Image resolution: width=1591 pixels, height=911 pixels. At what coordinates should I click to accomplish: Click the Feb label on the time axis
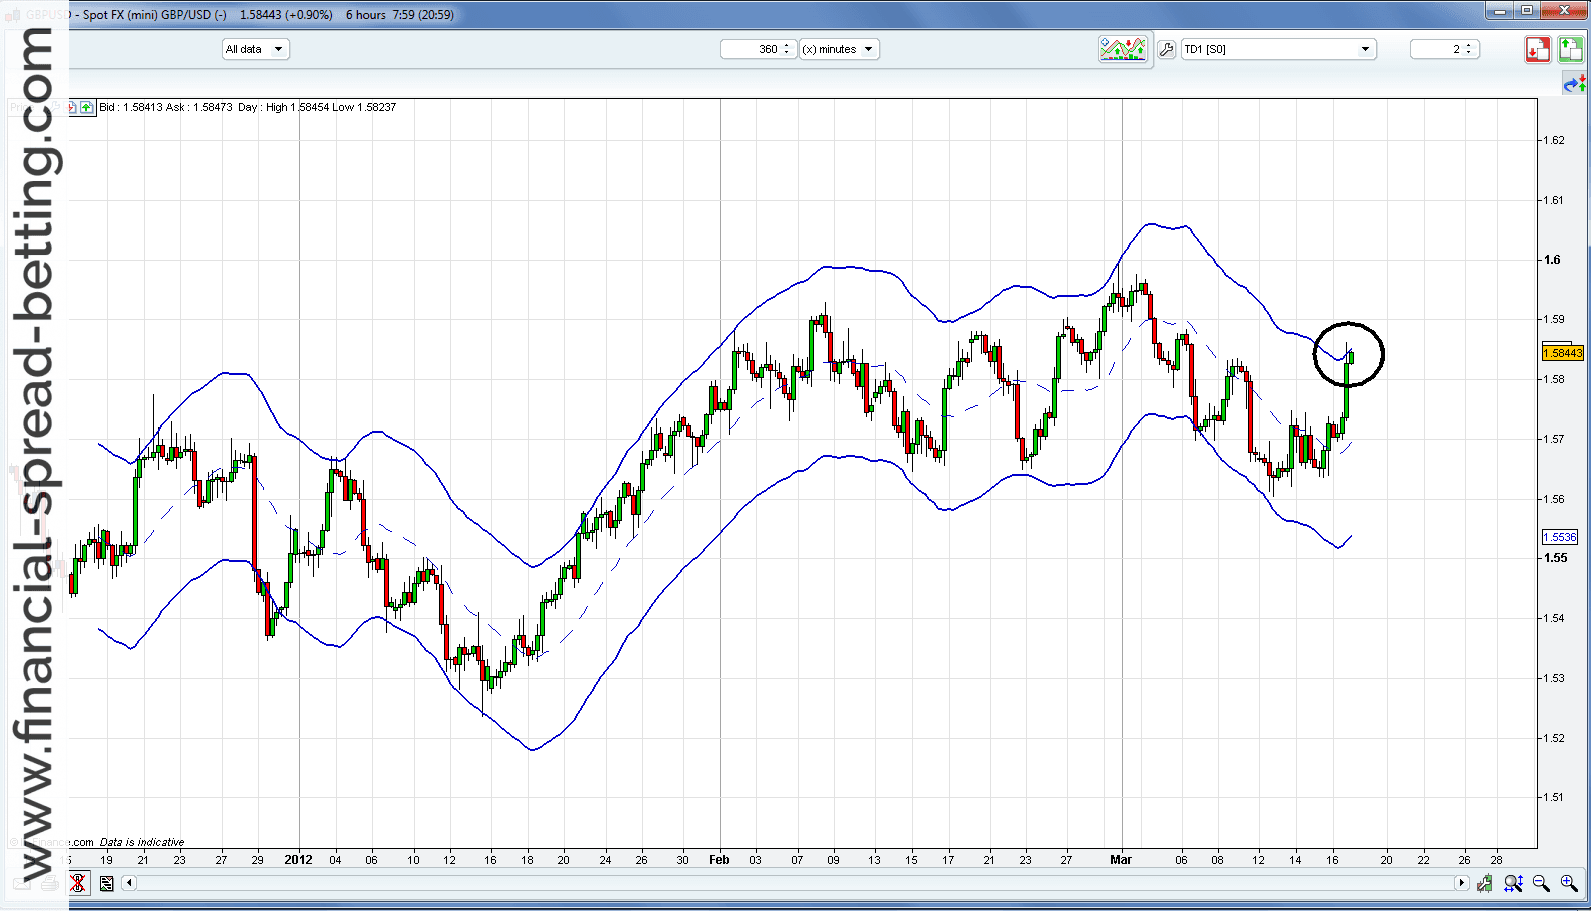[719, 859]
